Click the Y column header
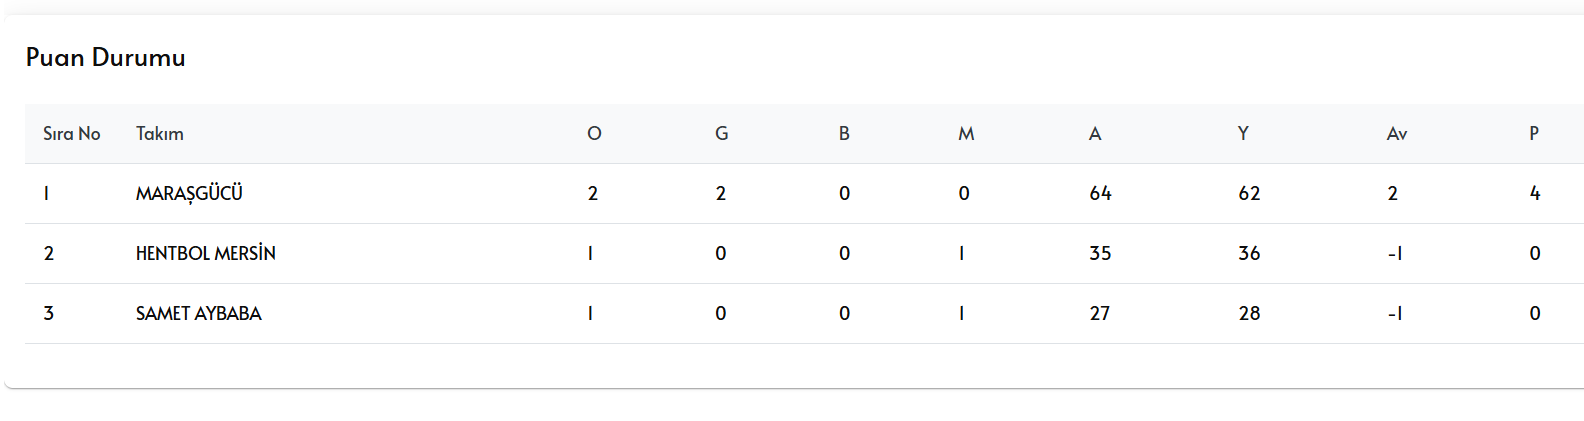The width and height of the screenshot is (1584, 421). pos(1243,133)
